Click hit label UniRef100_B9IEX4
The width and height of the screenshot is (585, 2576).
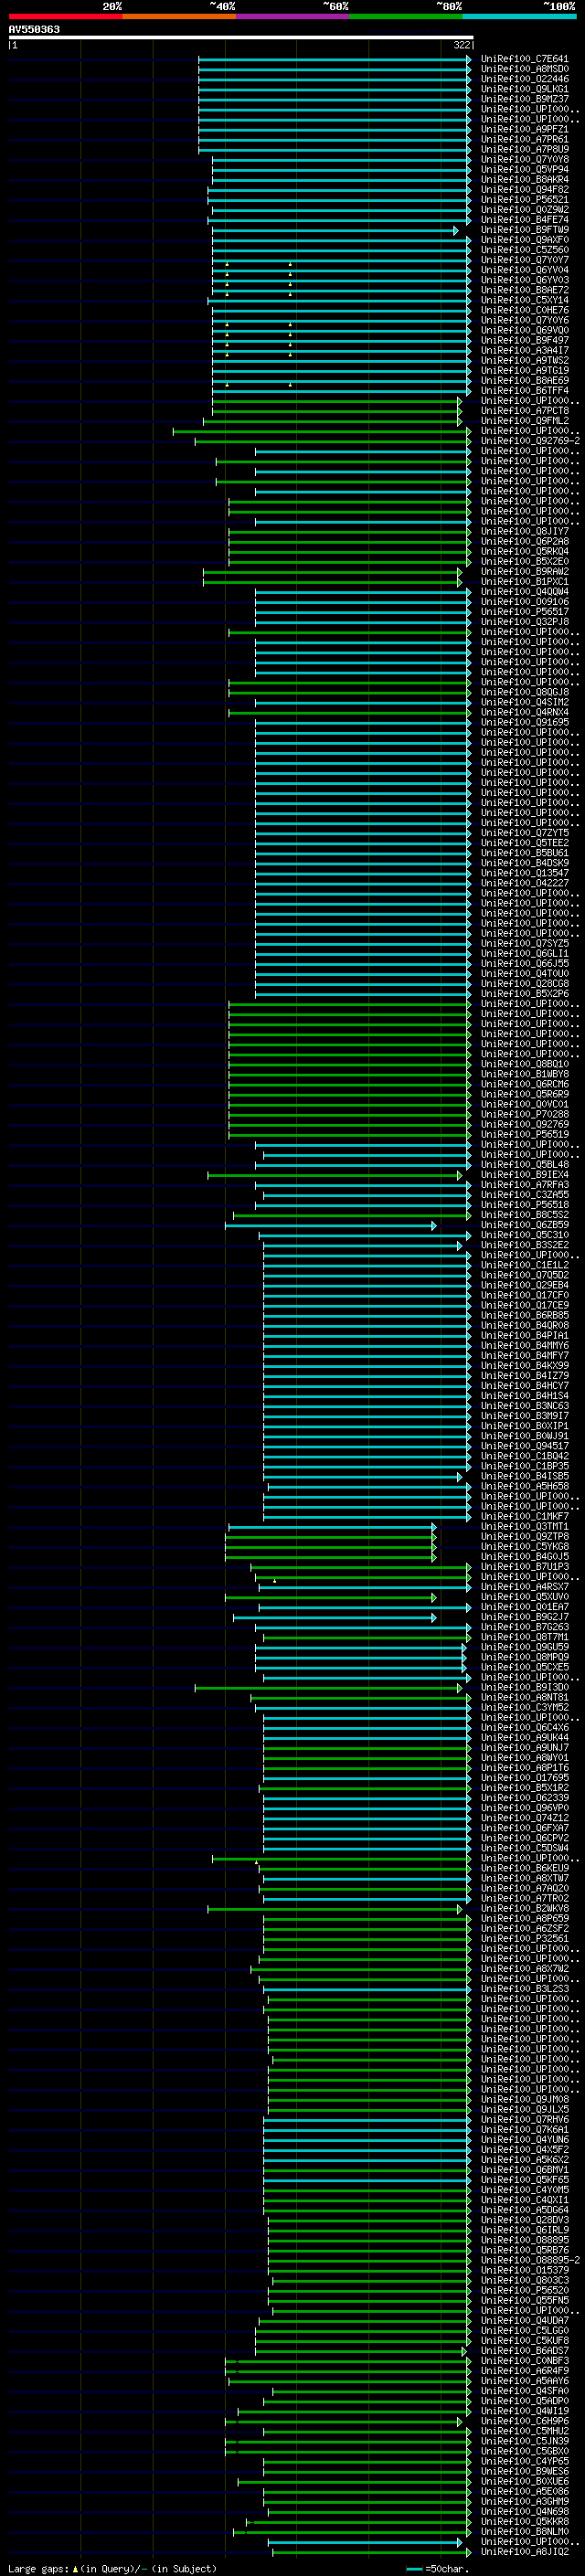525,1175
